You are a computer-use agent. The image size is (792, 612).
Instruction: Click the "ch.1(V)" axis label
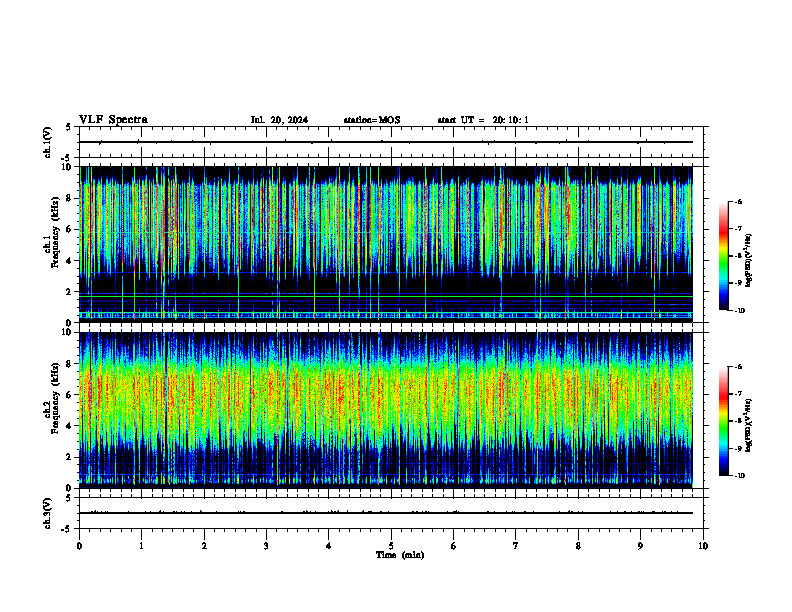point(47,142)
